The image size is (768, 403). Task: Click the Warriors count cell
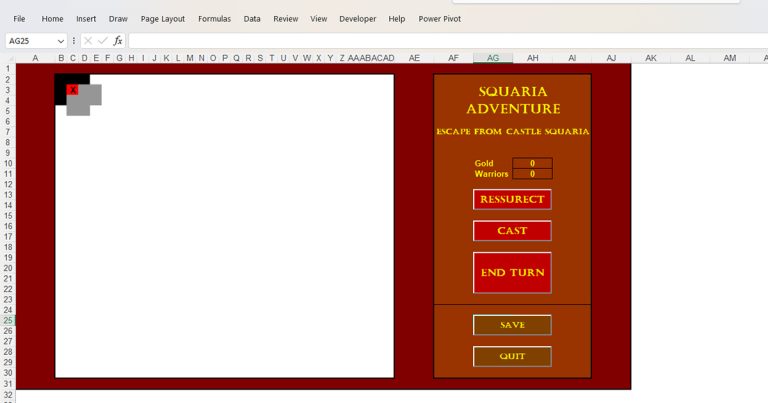tap(532, 174)
